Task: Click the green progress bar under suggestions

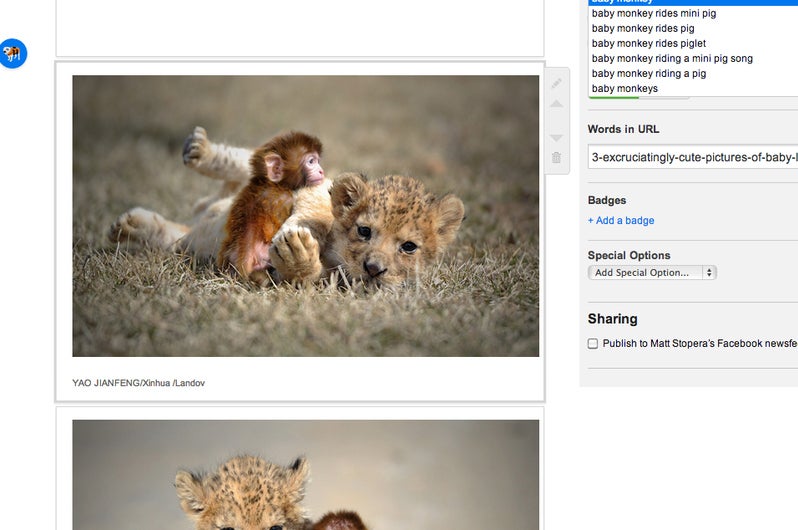Action: pos(638,97)
